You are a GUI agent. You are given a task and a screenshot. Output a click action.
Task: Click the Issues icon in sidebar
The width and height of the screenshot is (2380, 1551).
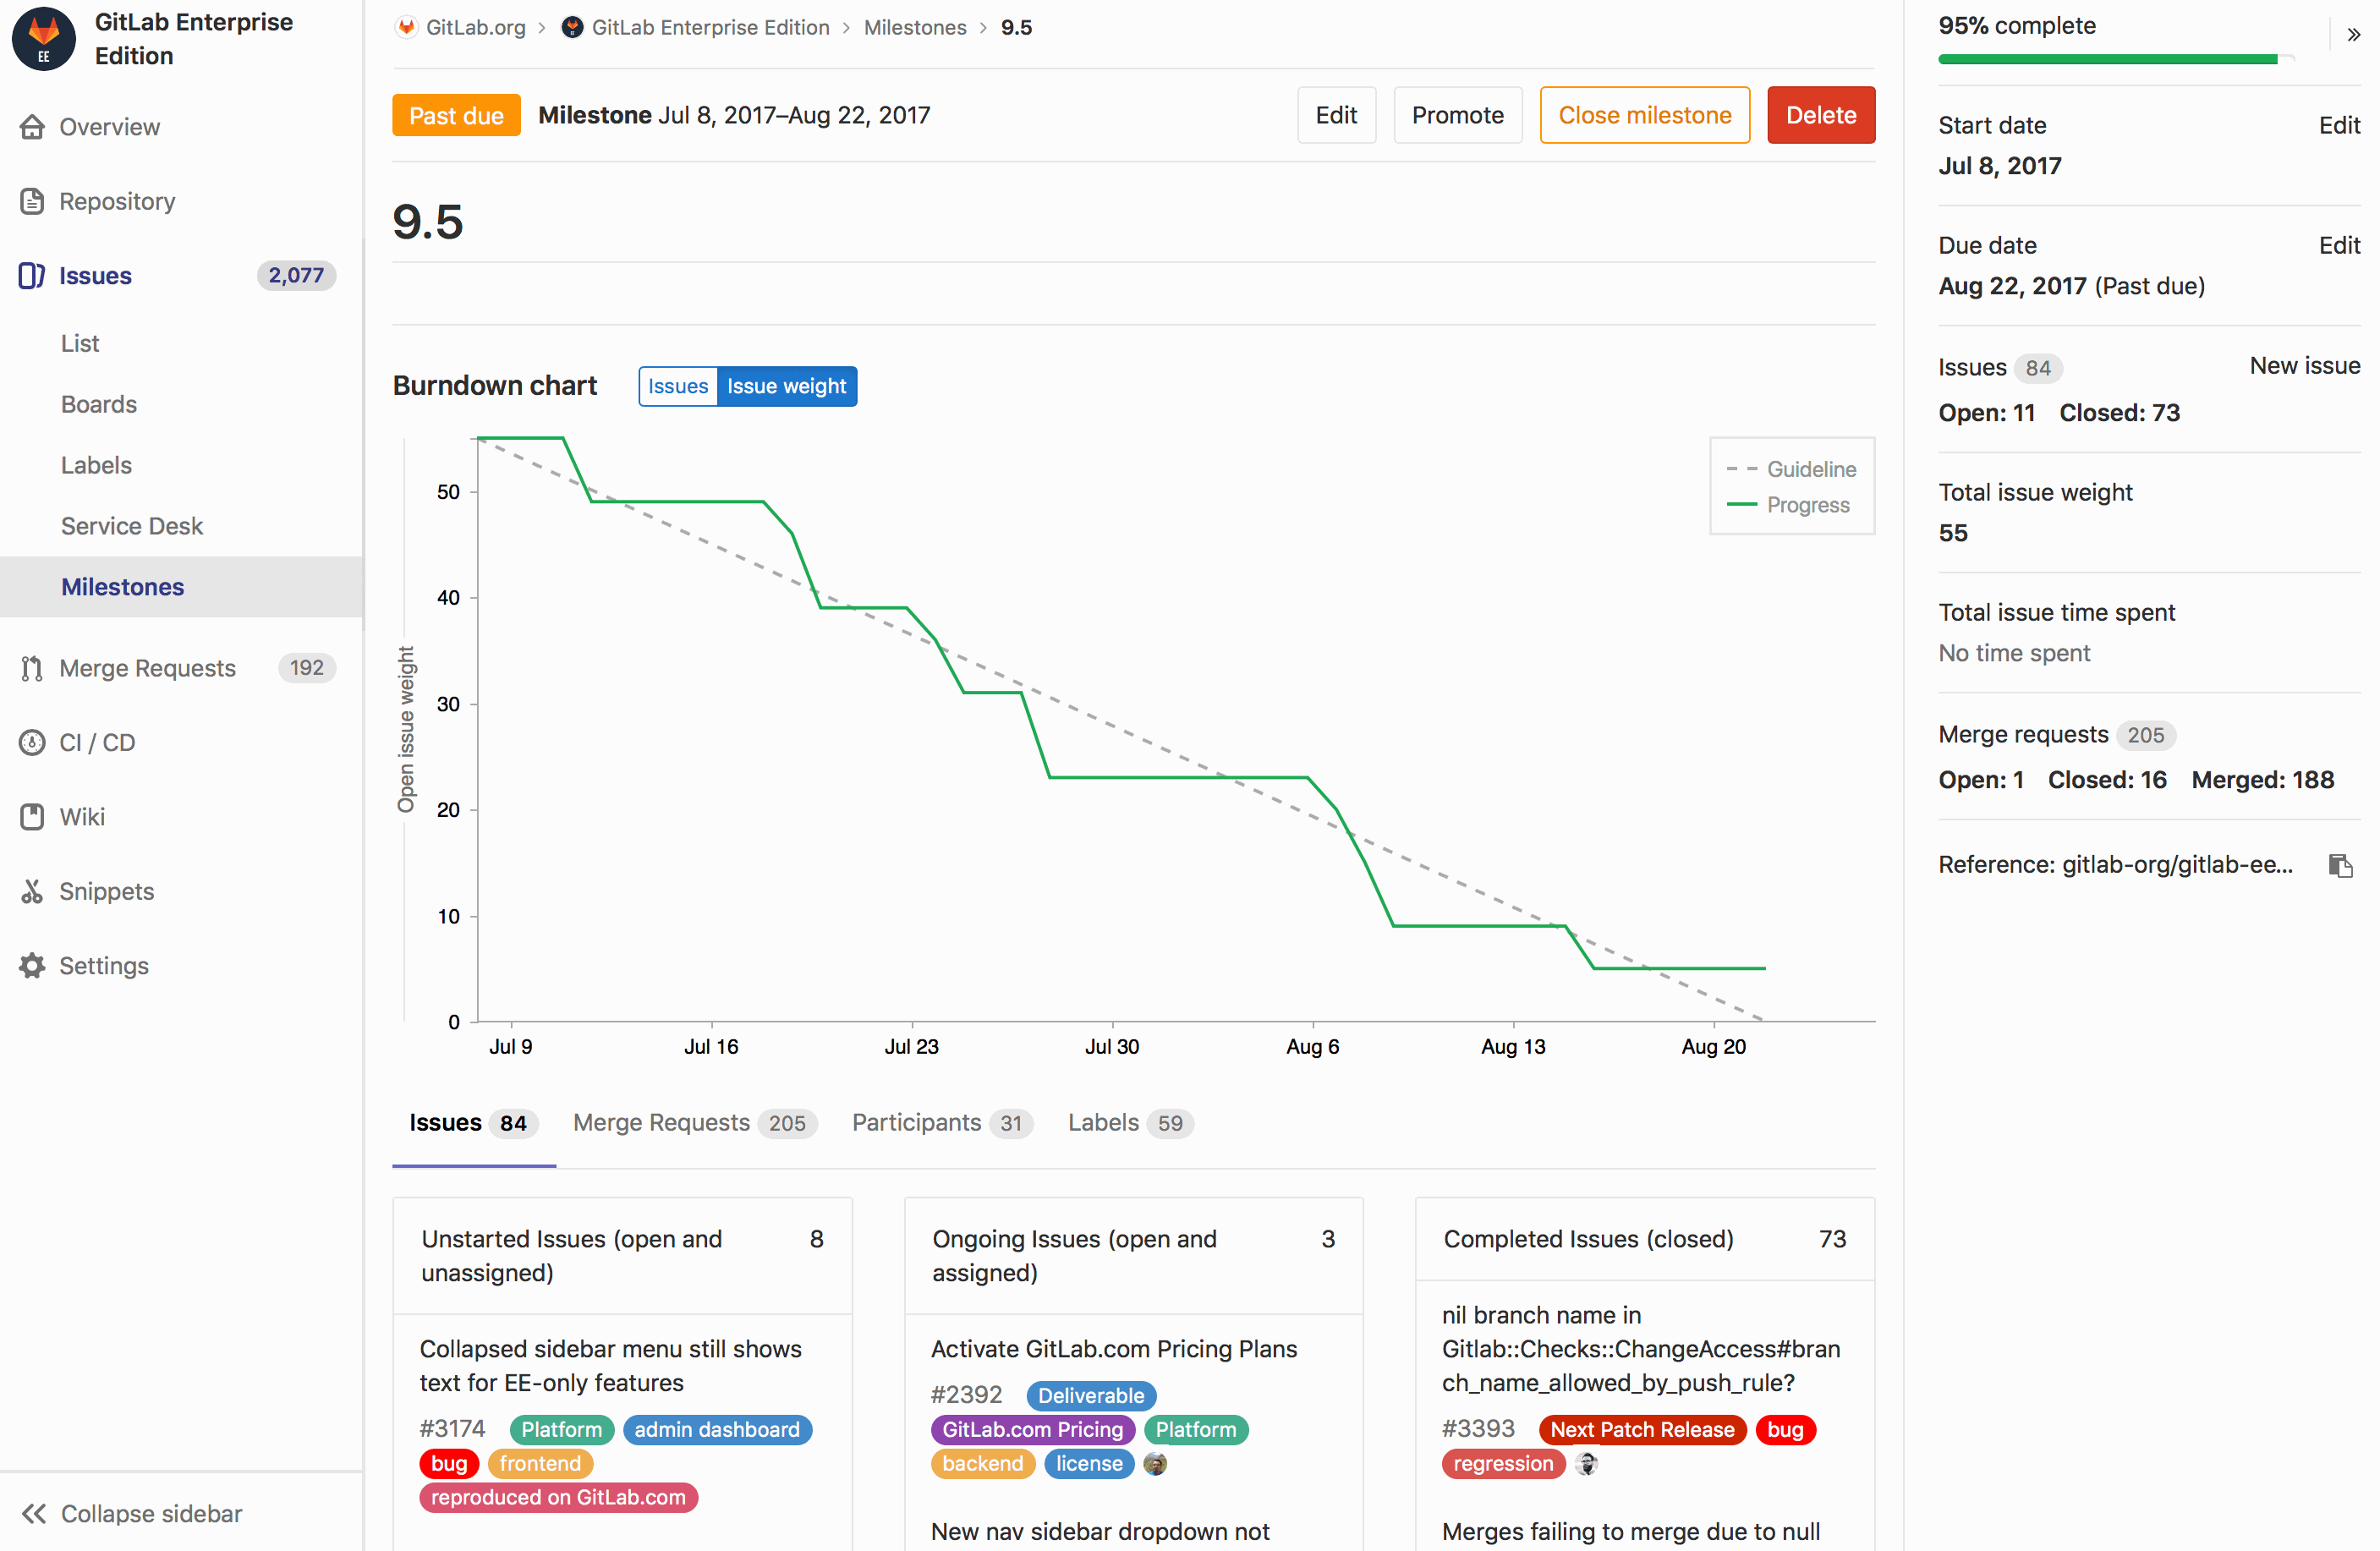[x=32, y=275]
